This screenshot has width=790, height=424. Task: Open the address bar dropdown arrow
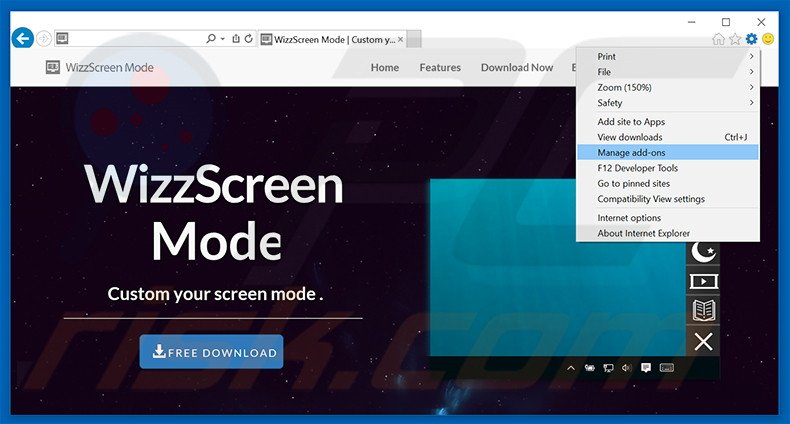(x=223, y=39)
